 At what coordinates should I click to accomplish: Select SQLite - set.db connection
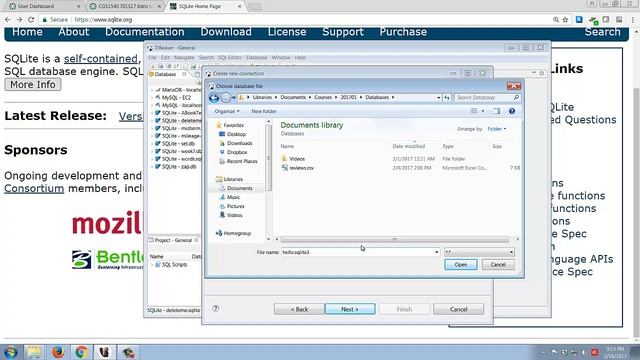[175, 144]
